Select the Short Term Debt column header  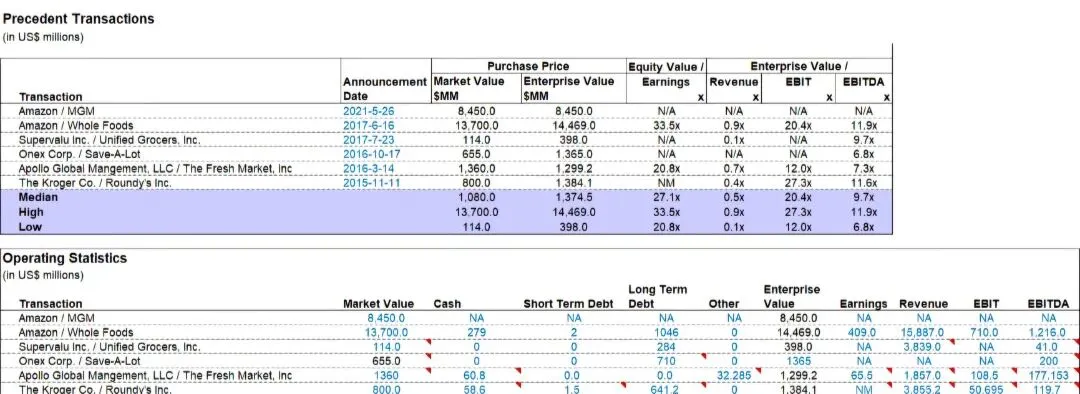pyautogui.click(x=568, y=304)
